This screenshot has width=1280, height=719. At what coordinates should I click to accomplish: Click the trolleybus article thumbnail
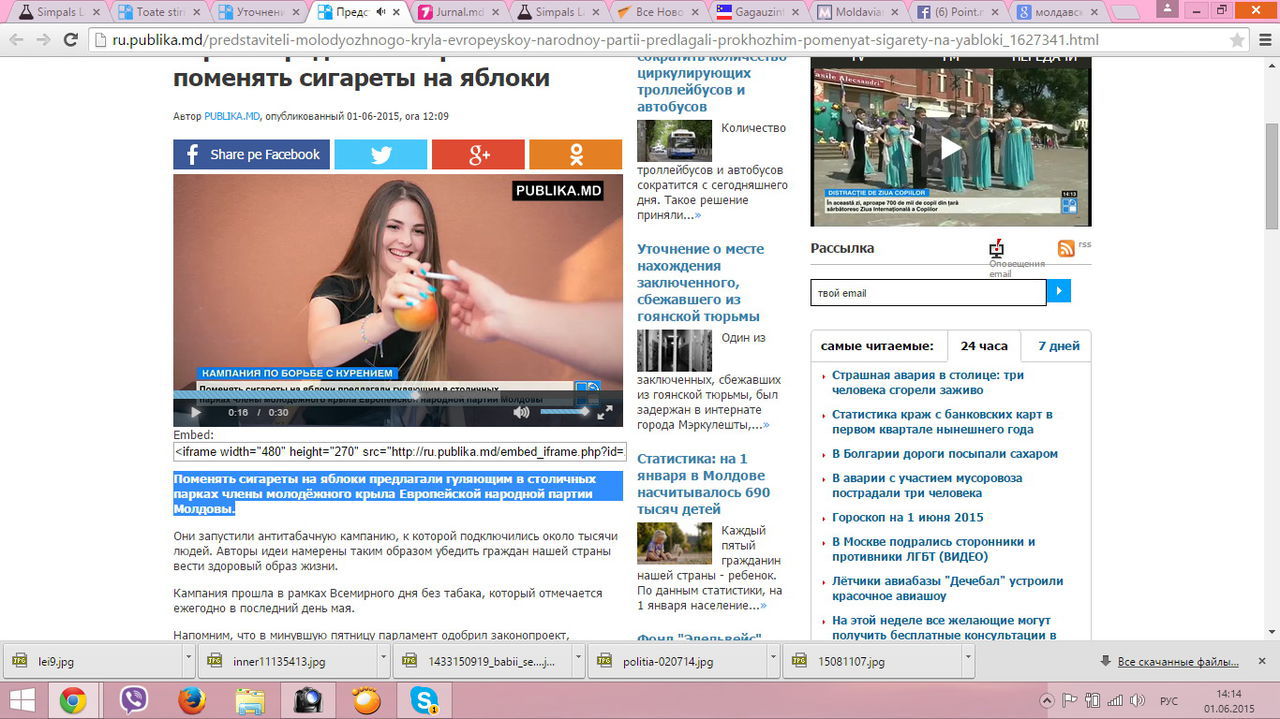click(674, 141)
